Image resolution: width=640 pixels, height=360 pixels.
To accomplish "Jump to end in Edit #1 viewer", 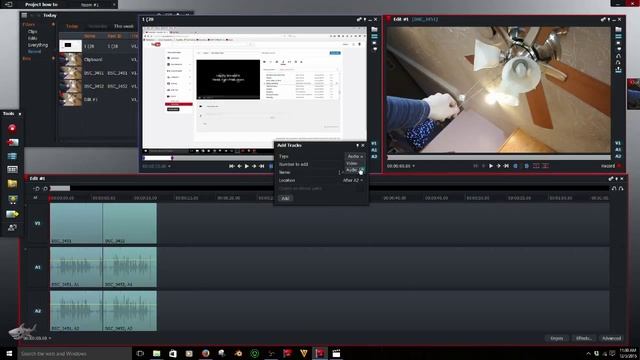I will coord(506,166).
